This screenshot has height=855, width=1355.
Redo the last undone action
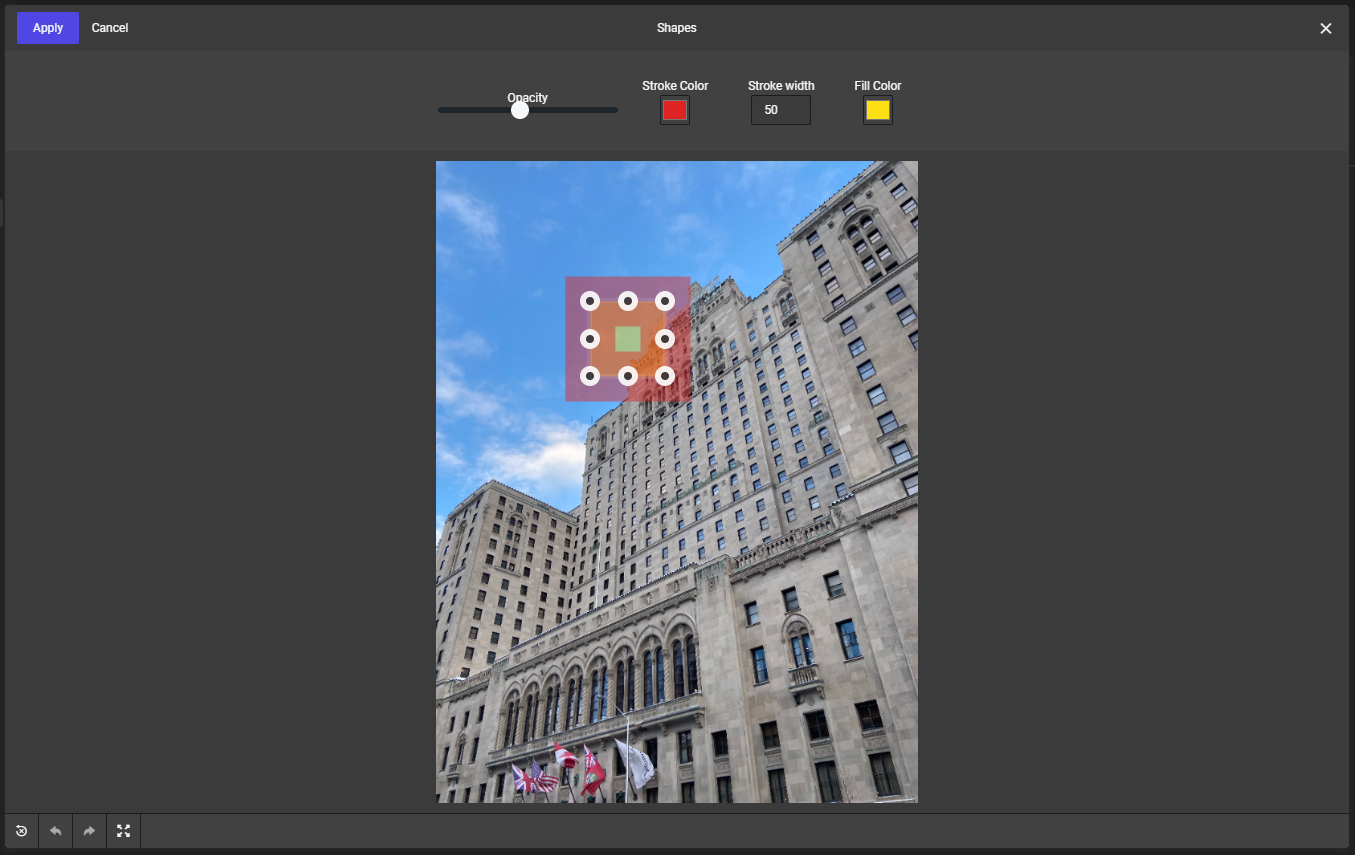click(x=90, y=831)
